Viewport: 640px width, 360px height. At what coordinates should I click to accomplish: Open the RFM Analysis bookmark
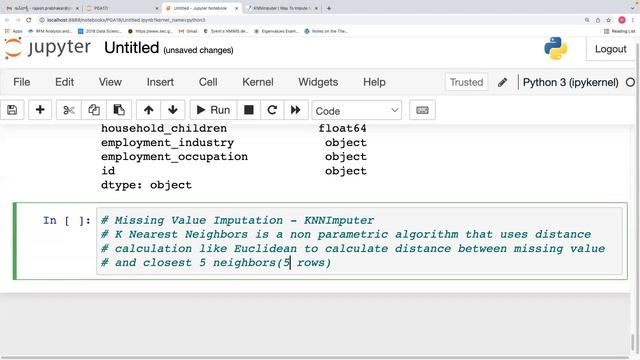pos(50,31)
